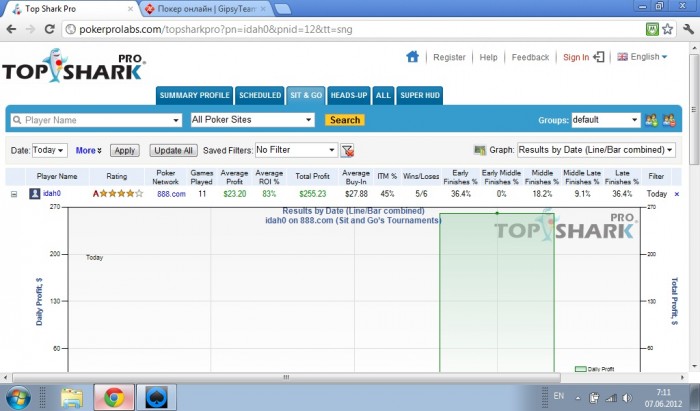This screenshot has height=411, width=700.
Task: Switch to the Summary Profile tab
Action: 194,95
